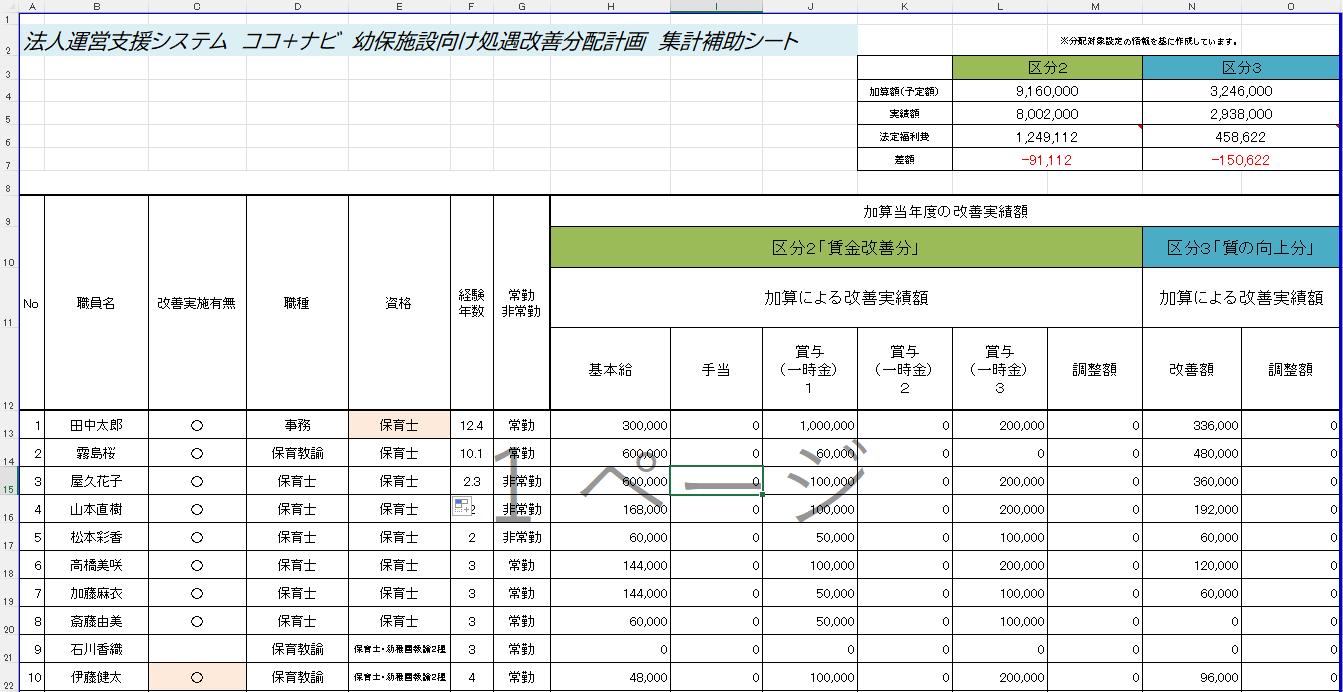The height and width of the screenshot is (692, 1343).
Task: Select column N header
Action: pos(1192,6)
